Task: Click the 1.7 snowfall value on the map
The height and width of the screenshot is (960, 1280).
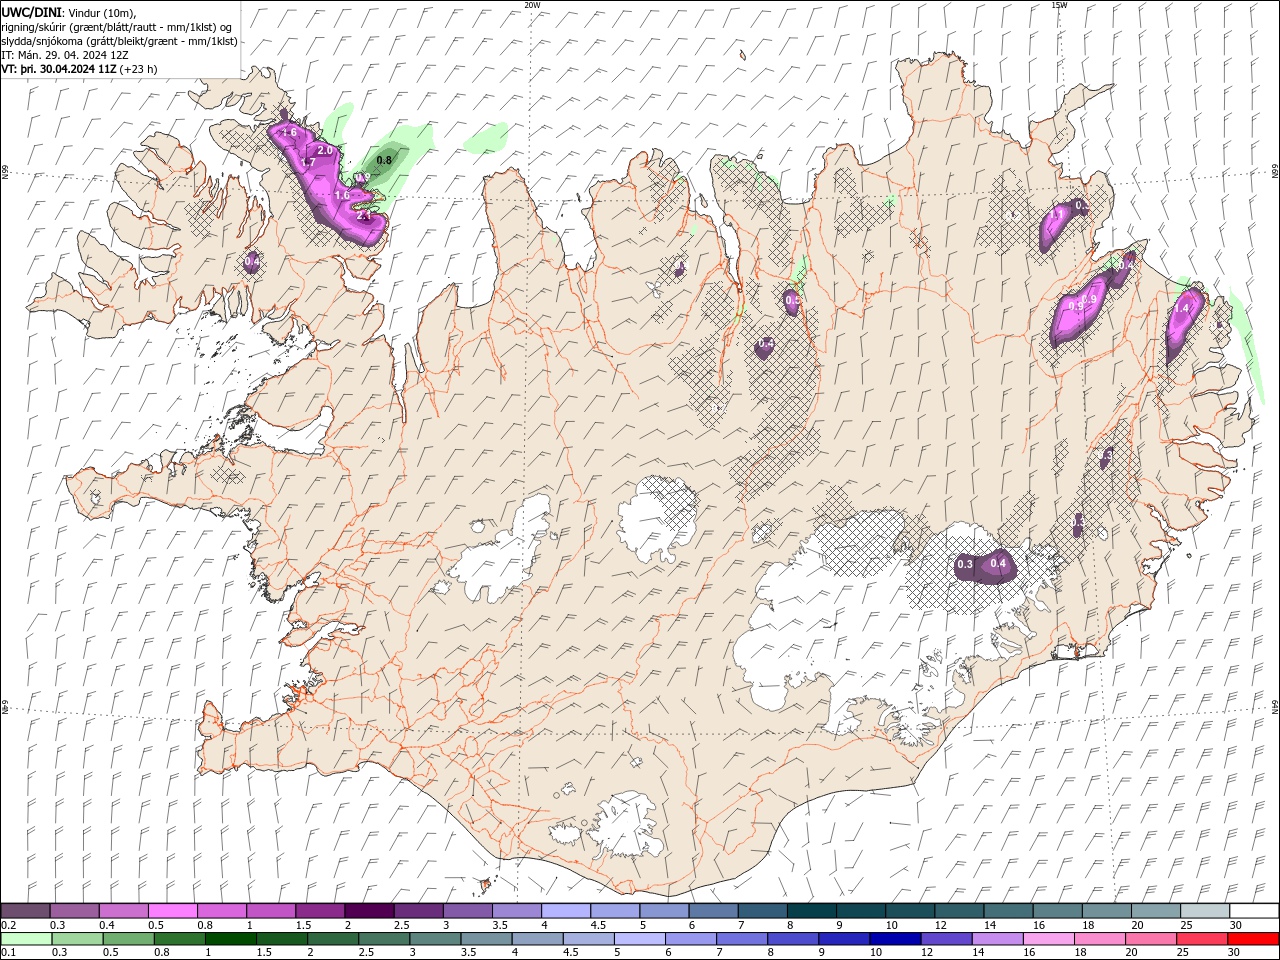Action: coord(308,162)
